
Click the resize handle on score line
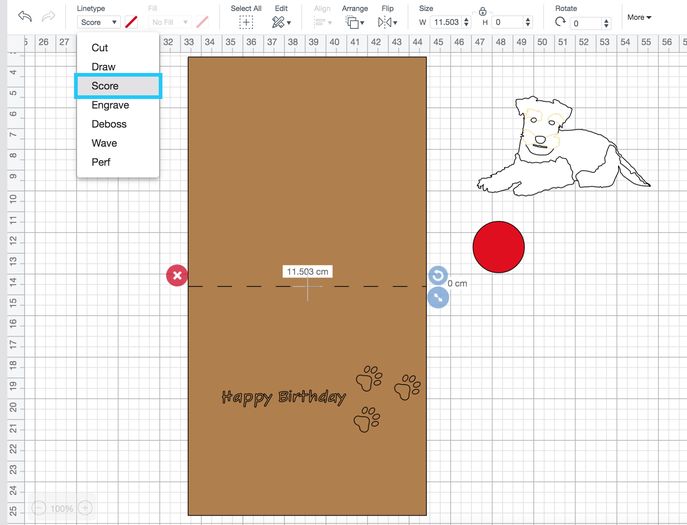[x=437, y=296]
